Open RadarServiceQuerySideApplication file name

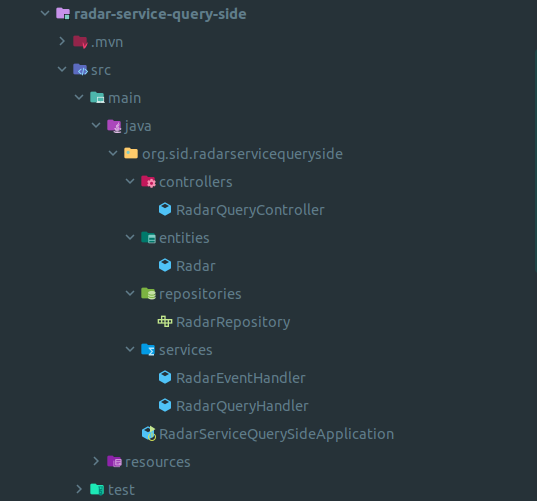(277, 435)
